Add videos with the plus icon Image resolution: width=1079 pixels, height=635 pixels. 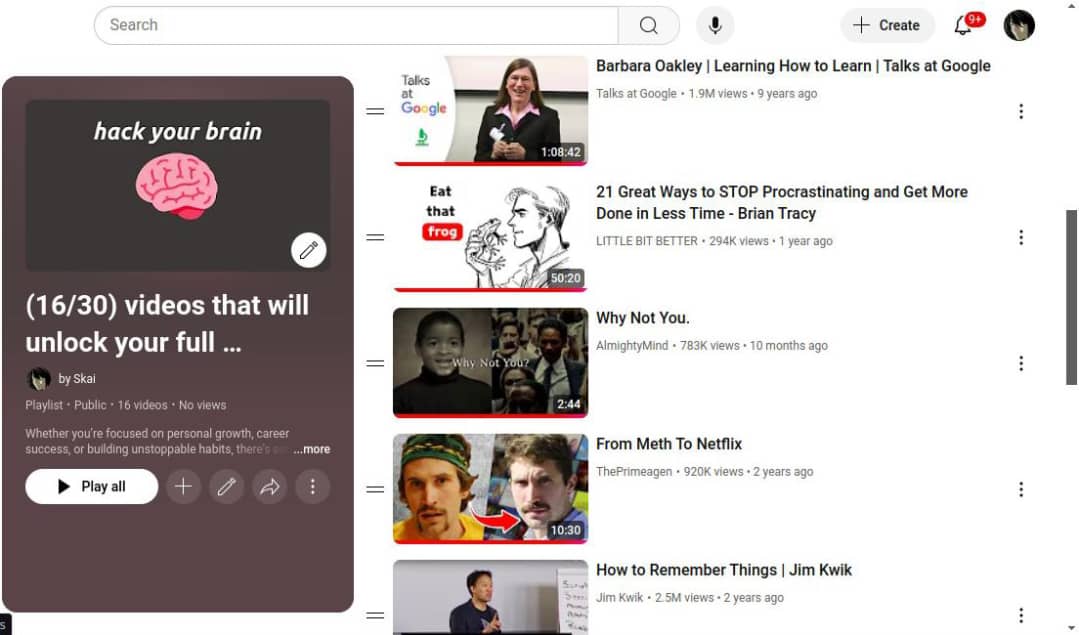point(183,486)
